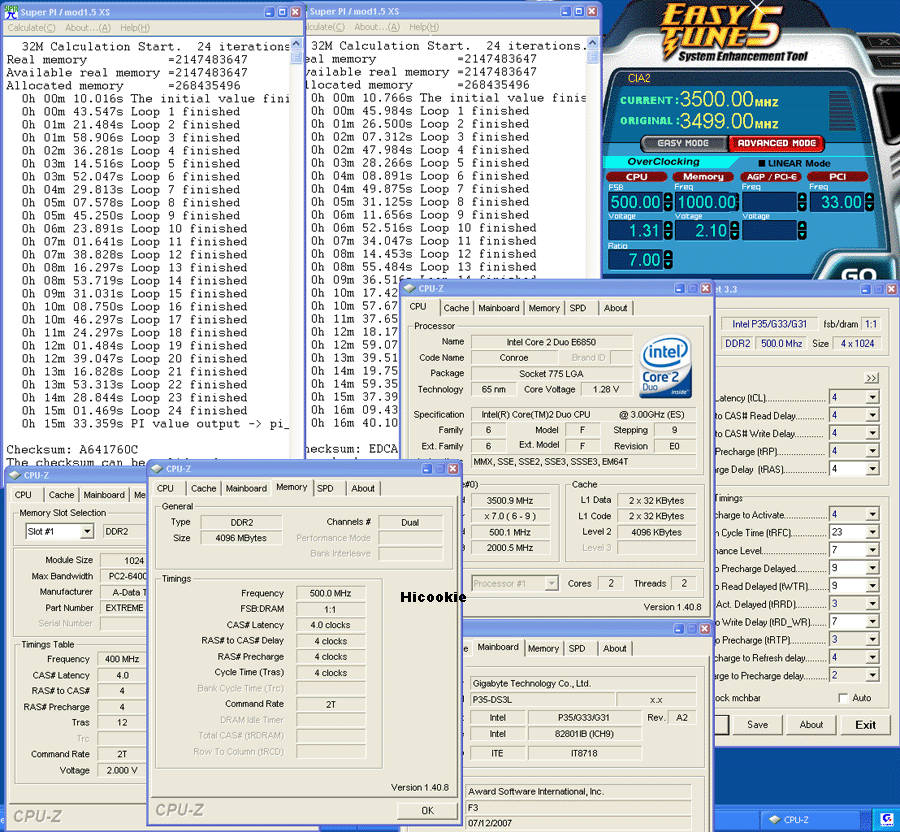The height and width of the screenshot is (832, 900).
Task: Click OK in CPU-Z memory timings window
Action: coord(427,810)
